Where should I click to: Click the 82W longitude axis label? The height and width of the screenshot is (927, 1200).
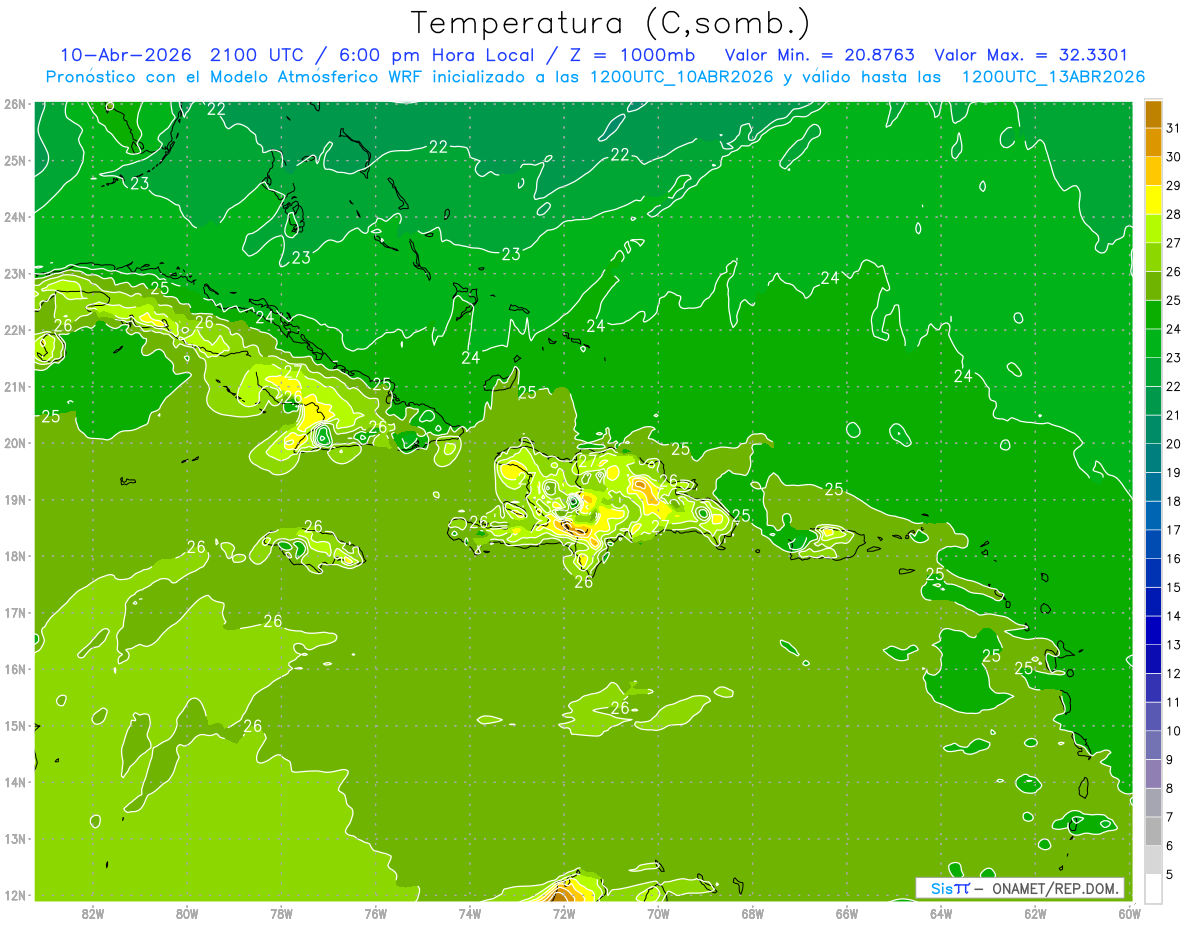[x=93, y=913]
